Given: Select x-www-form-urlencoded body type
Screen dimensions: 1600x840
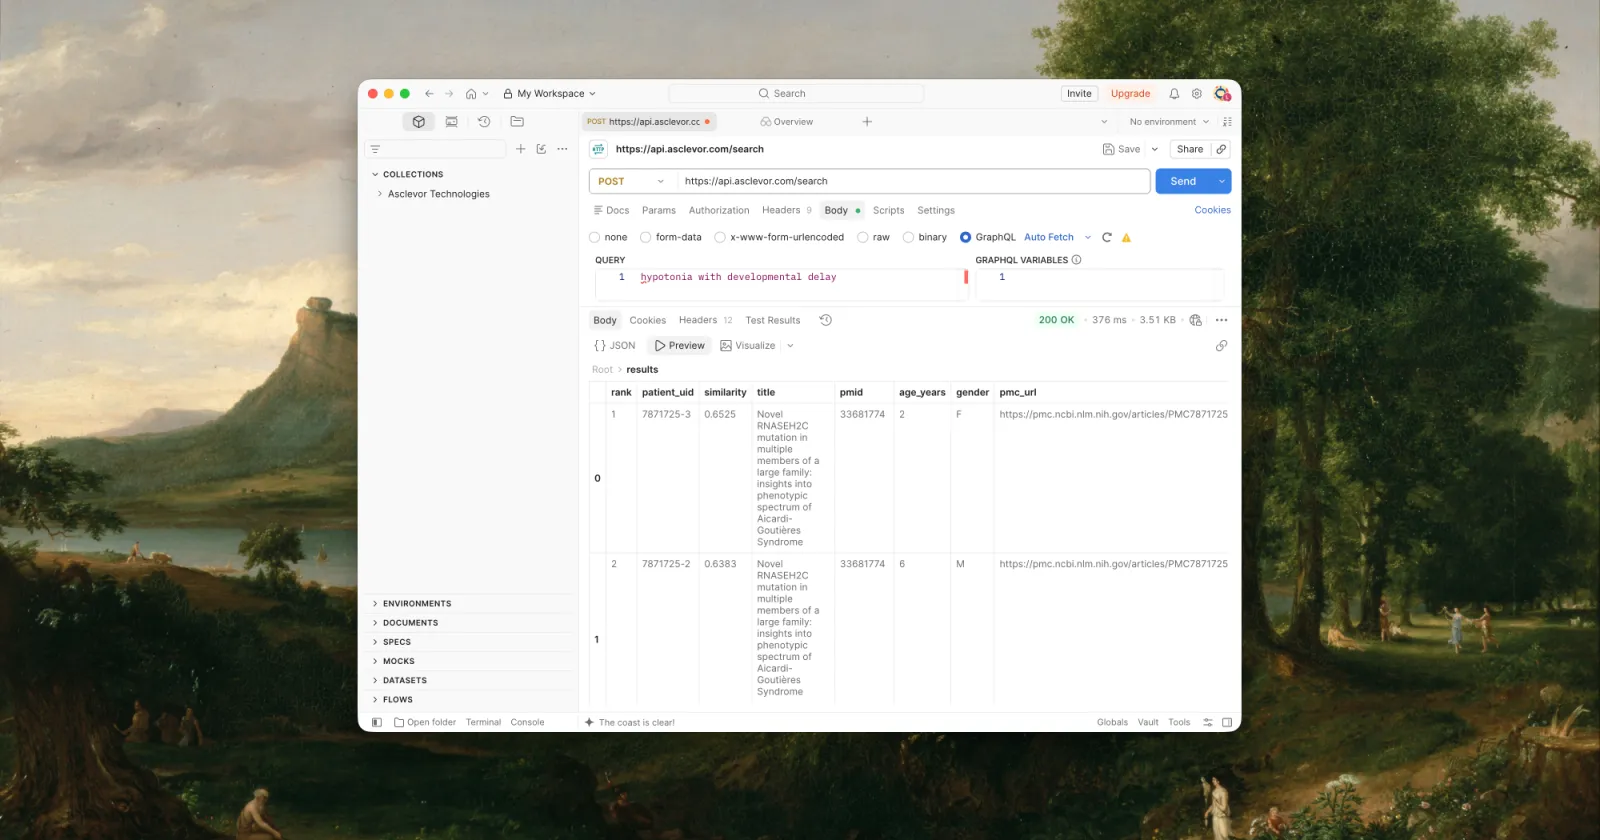Looking at the screenshot, I should [x=720, y=238].
